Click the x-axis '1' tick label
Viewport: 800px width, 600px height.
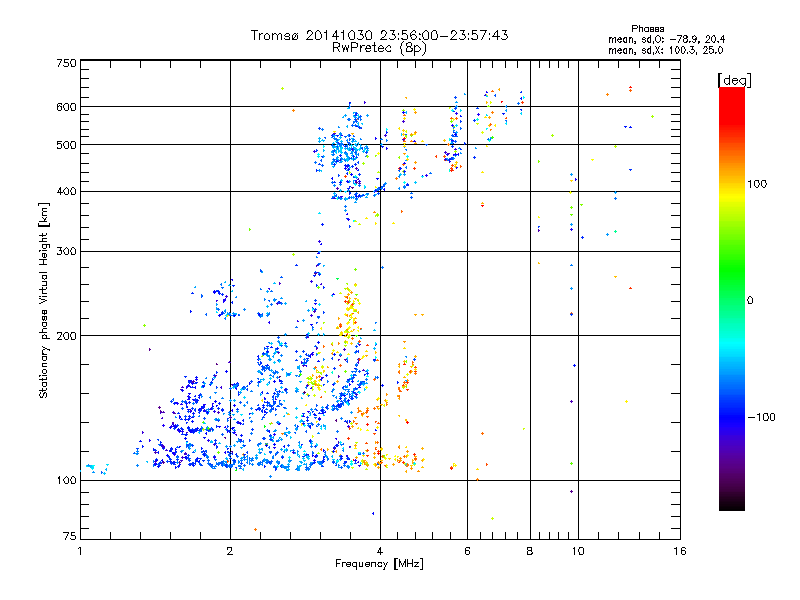80,551
